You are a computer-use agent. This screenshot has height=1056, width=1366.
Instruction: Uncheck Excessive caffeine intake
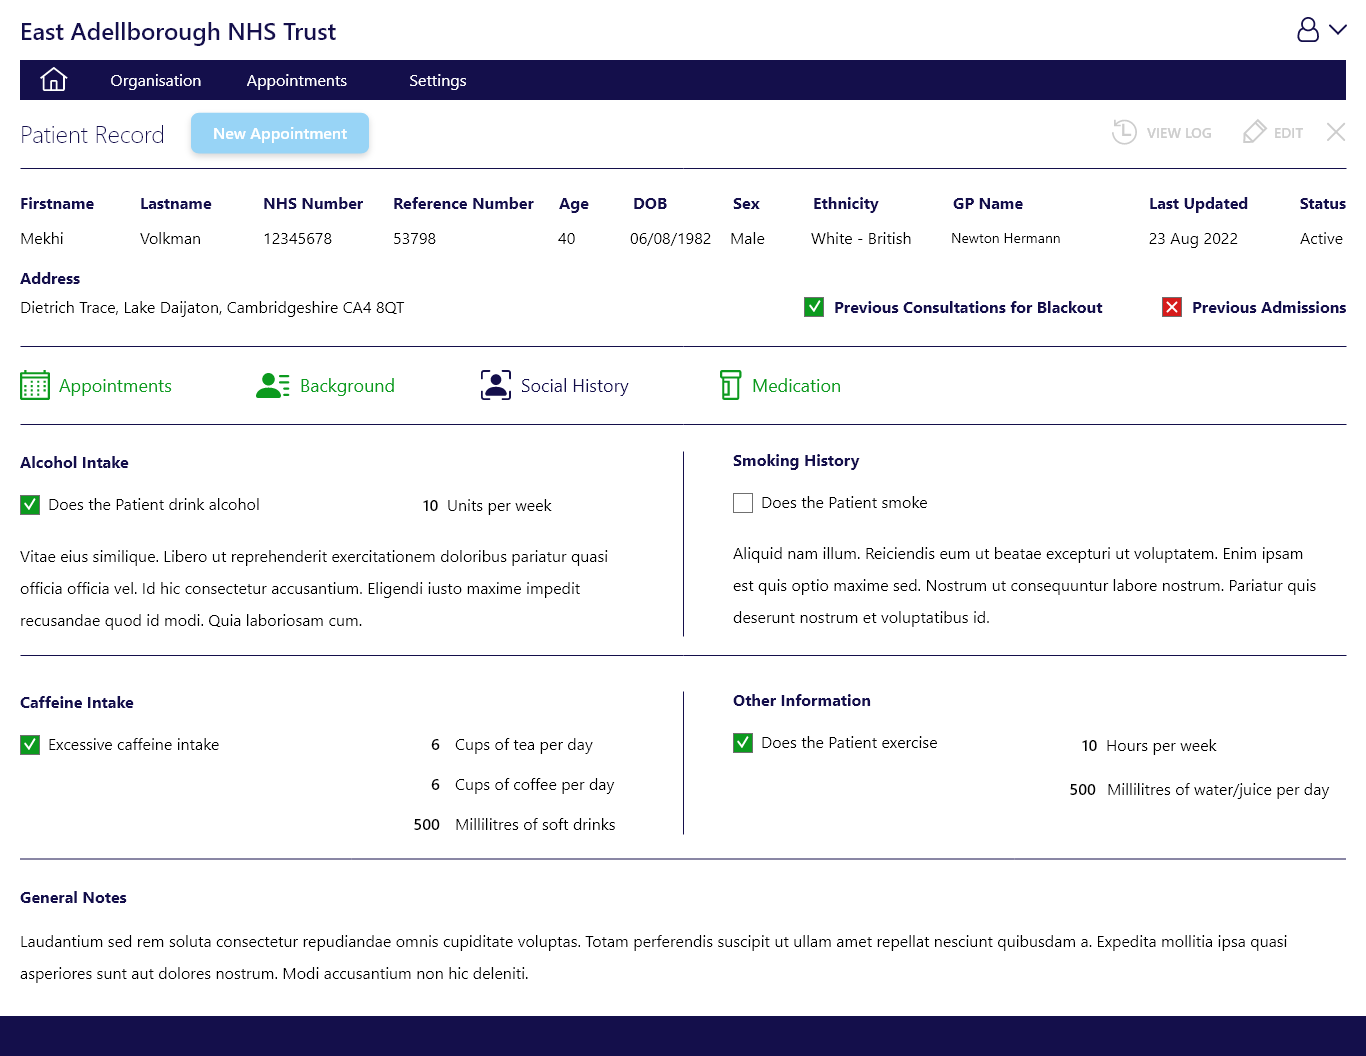pyautogui.click(x=30, y=745)
